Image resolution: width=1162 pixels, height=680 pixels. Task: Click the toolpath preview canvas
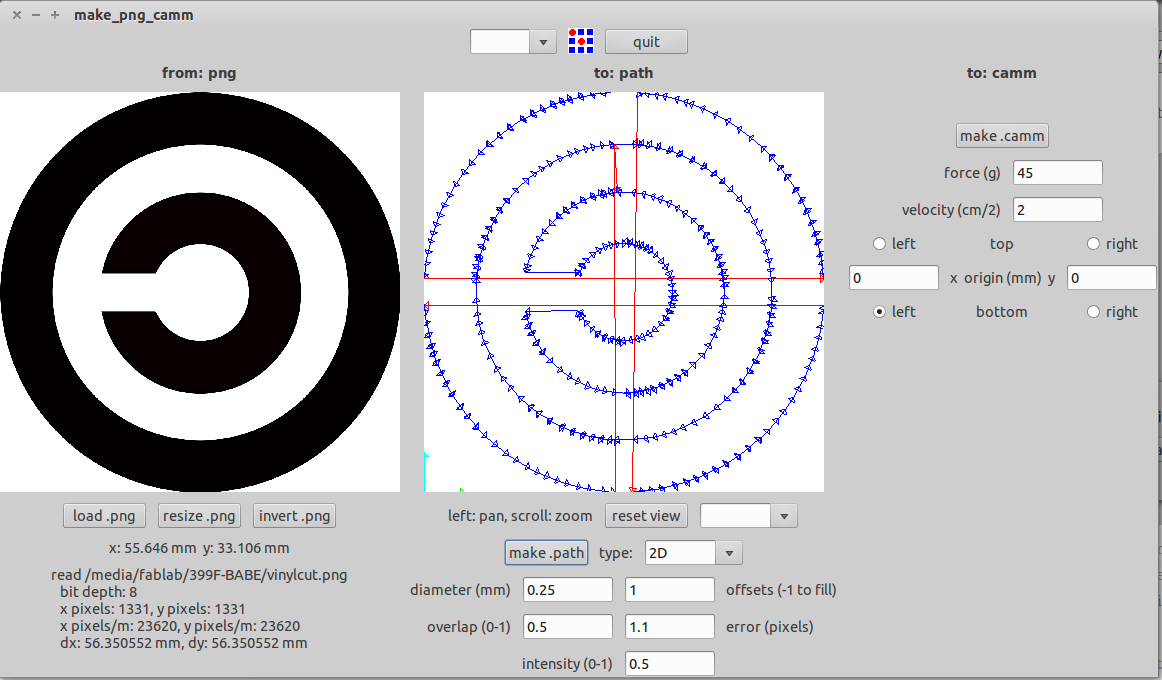624,292
